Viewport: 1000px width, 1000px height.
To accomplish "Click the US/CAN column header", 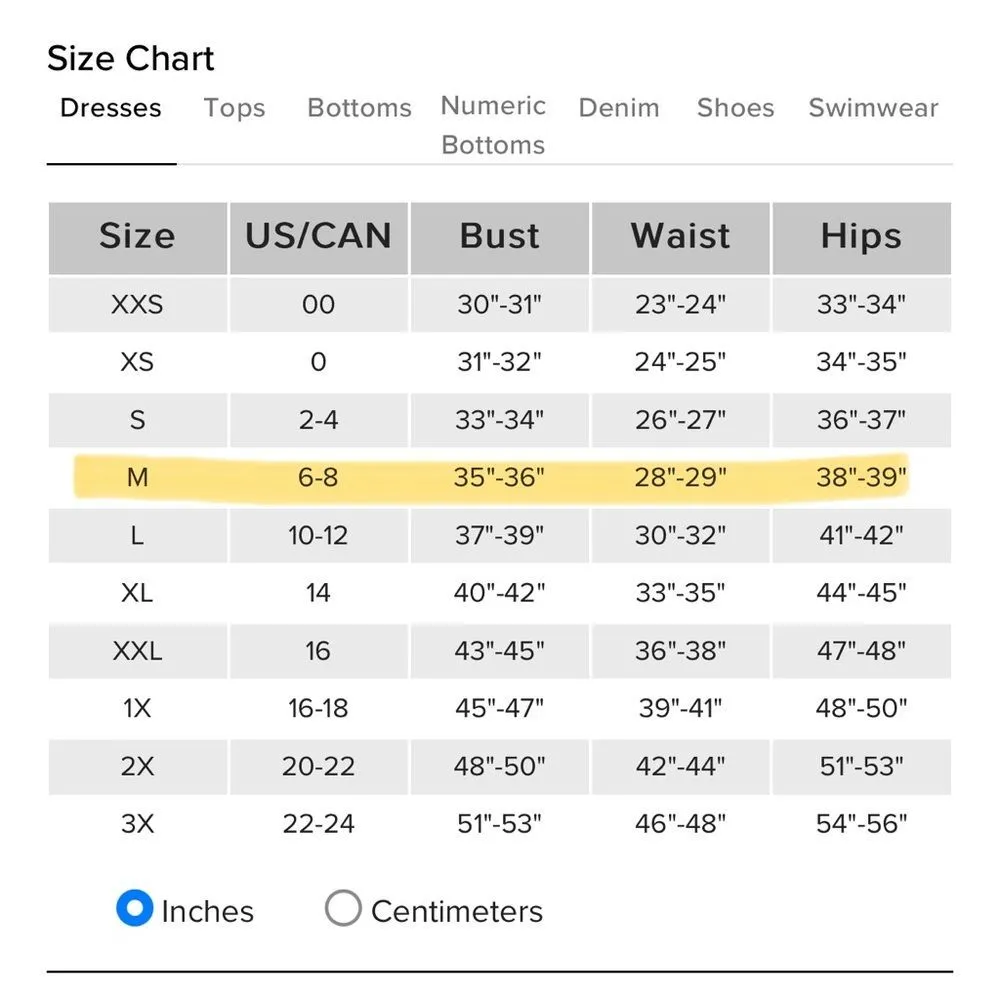I will (x=318, y=237).
